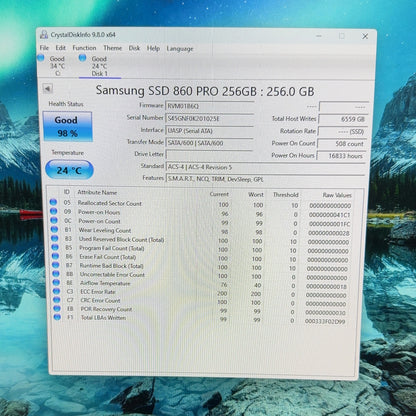Click status orb of Power-on Count row
This screenshot has height=416, width=416.
pos(54,220)
